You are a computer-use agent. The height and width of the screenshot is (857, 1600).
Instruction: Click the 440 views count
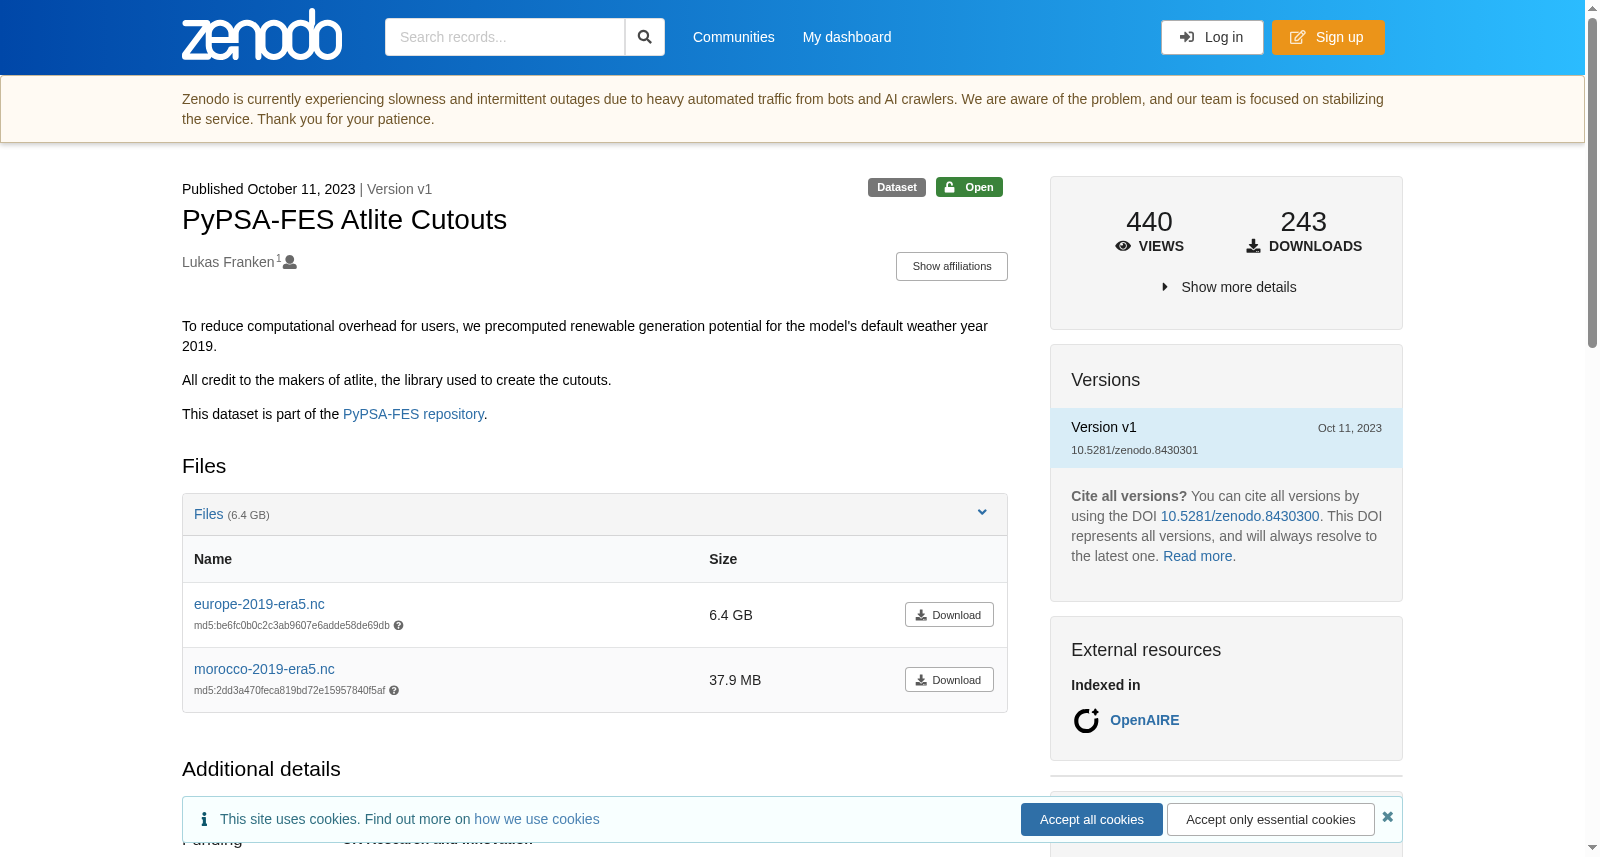click(x=1149, y=222)
